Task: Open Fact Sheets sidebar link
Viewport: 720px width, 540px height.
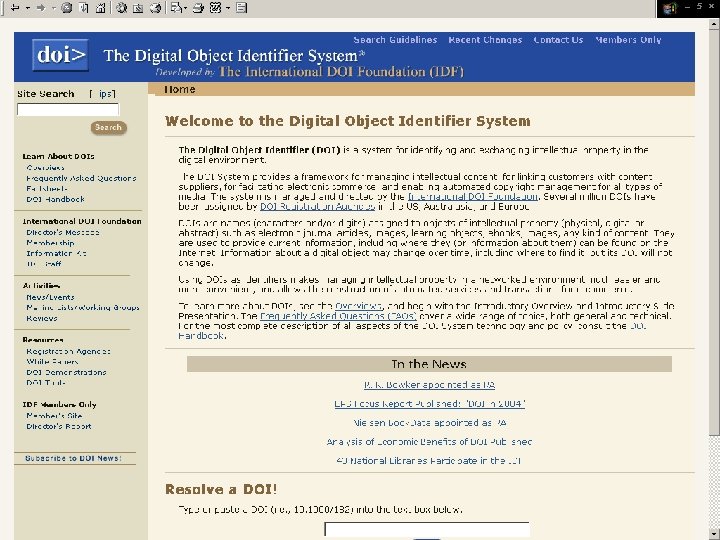Action: coord(47,189)
